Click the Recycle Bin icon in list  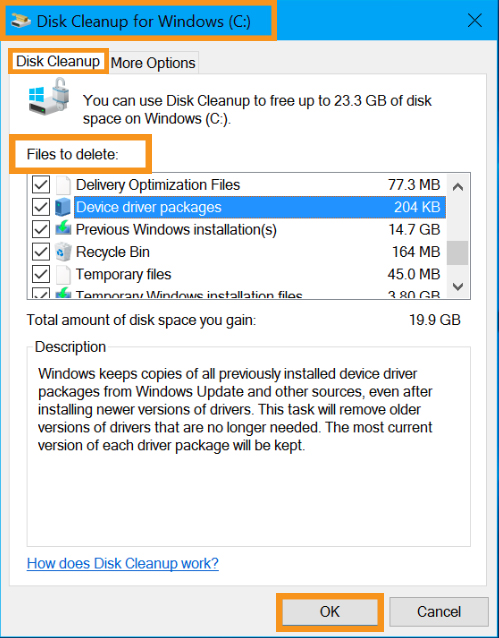(63, 252)
